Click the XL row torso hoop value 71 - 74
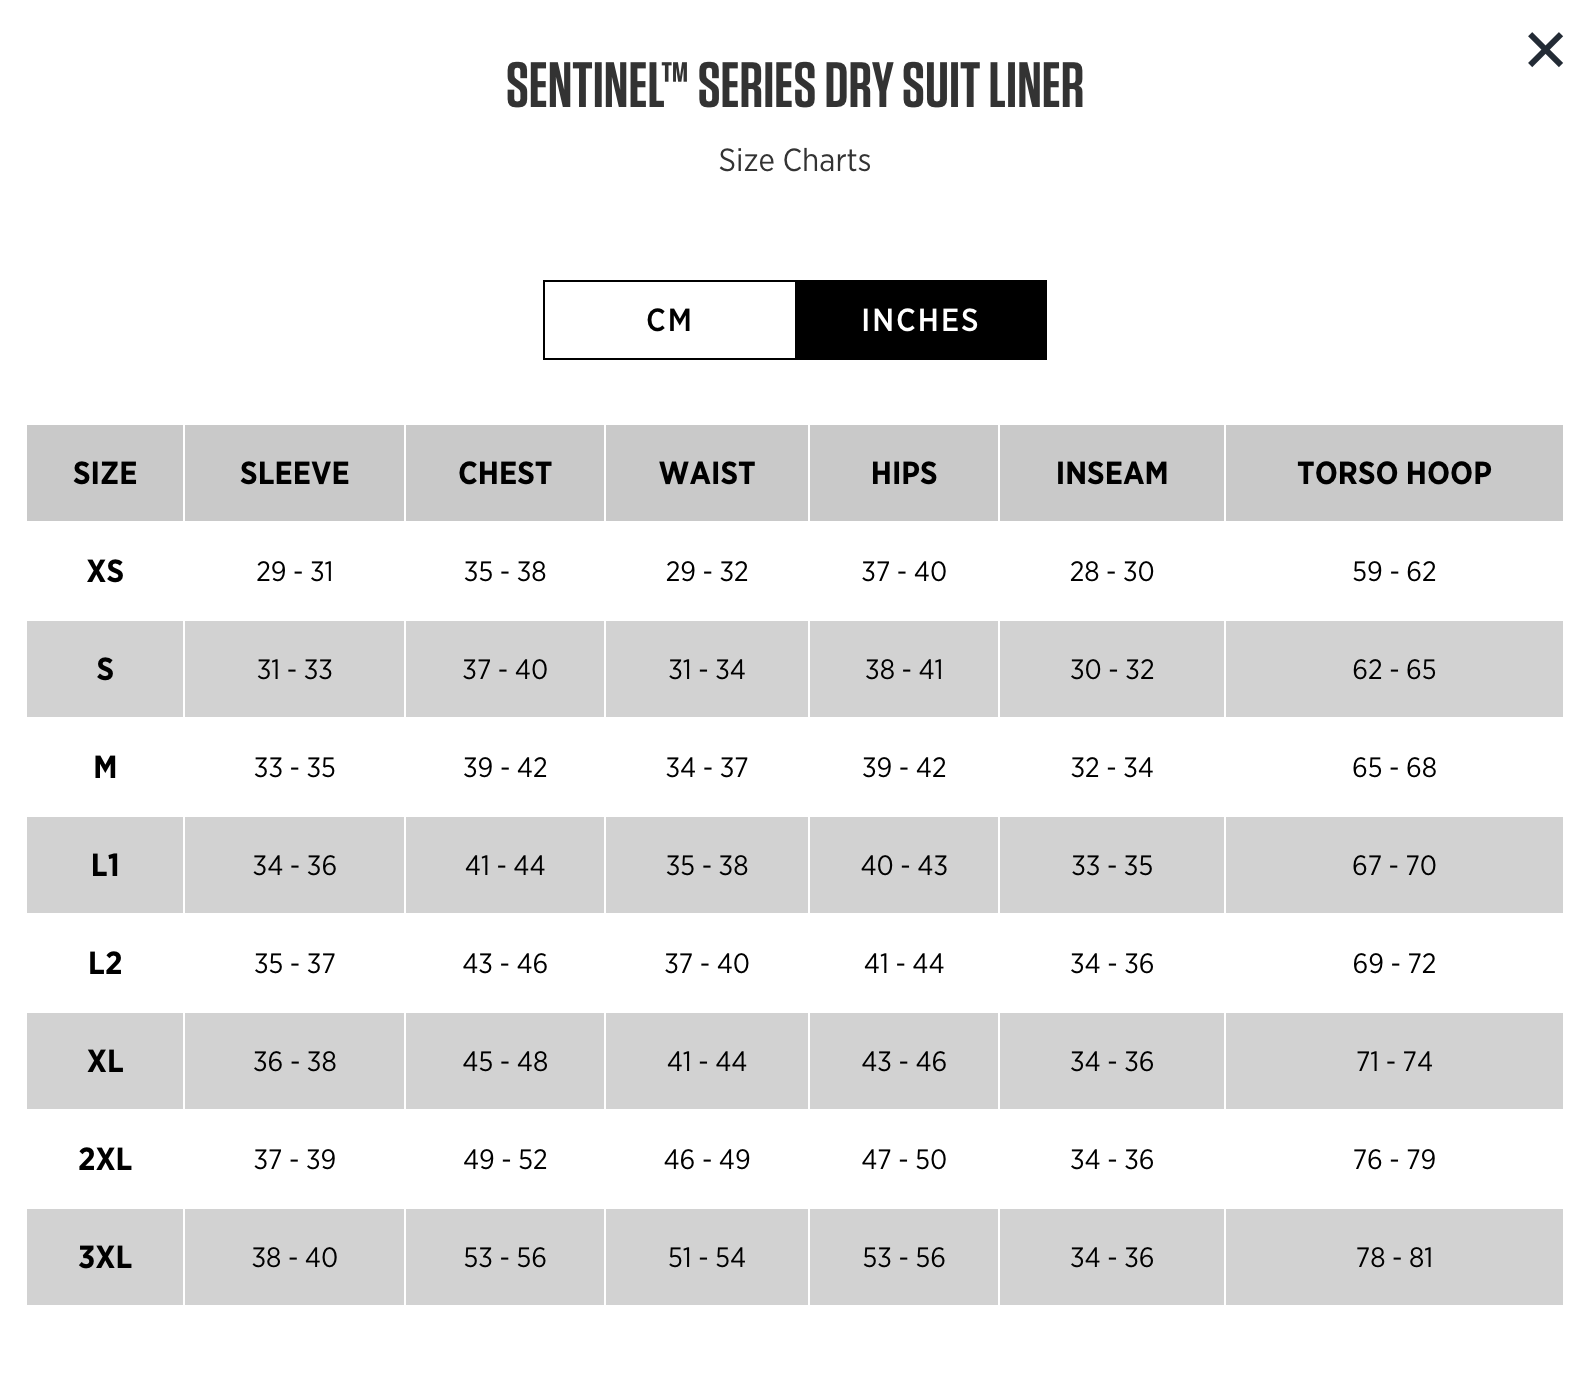Image resolution: width=1588 pixels, height=1374 pixels. 1394,1061
